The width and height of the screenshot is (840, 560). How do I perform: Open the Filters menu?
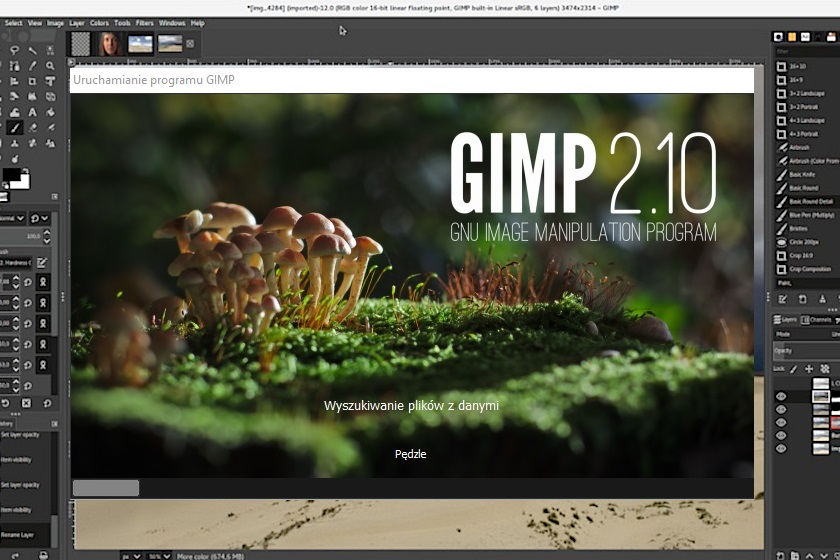click(145, 22)
